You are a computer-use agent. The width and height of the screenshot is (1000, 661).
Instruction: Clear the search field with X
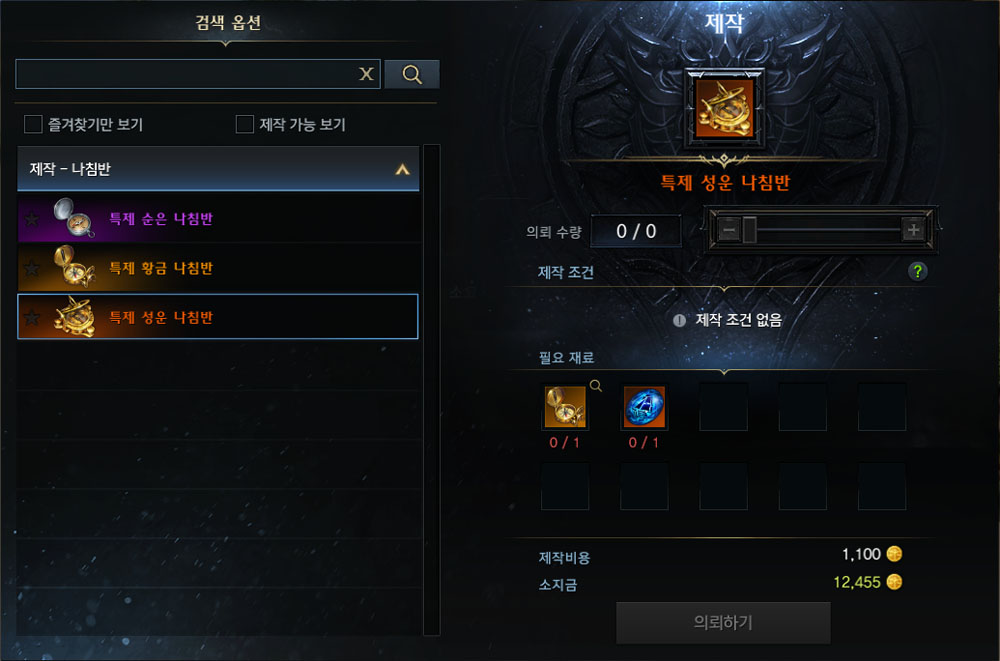[366, 74]
